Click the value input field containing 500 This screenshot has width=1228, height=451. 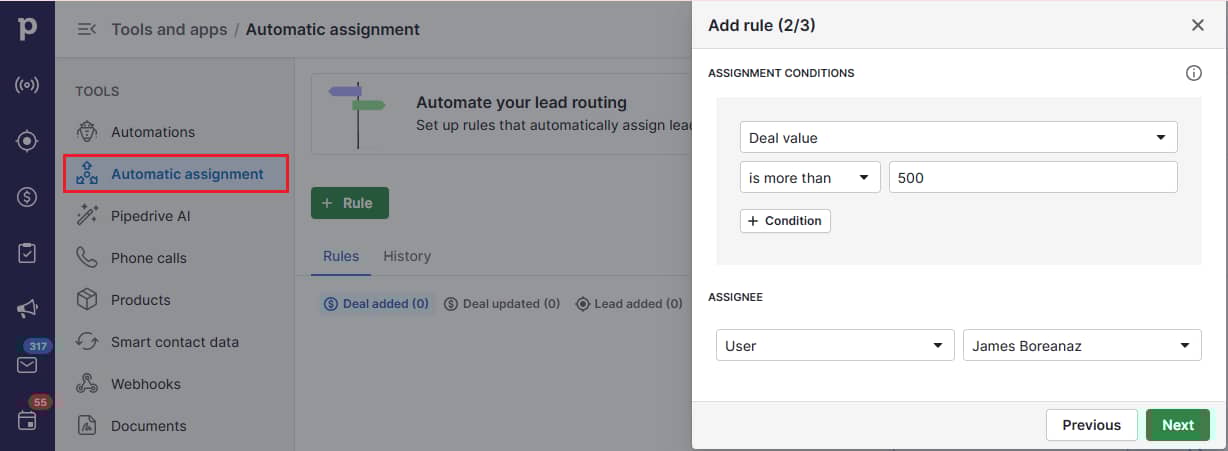coord(1033,177)
